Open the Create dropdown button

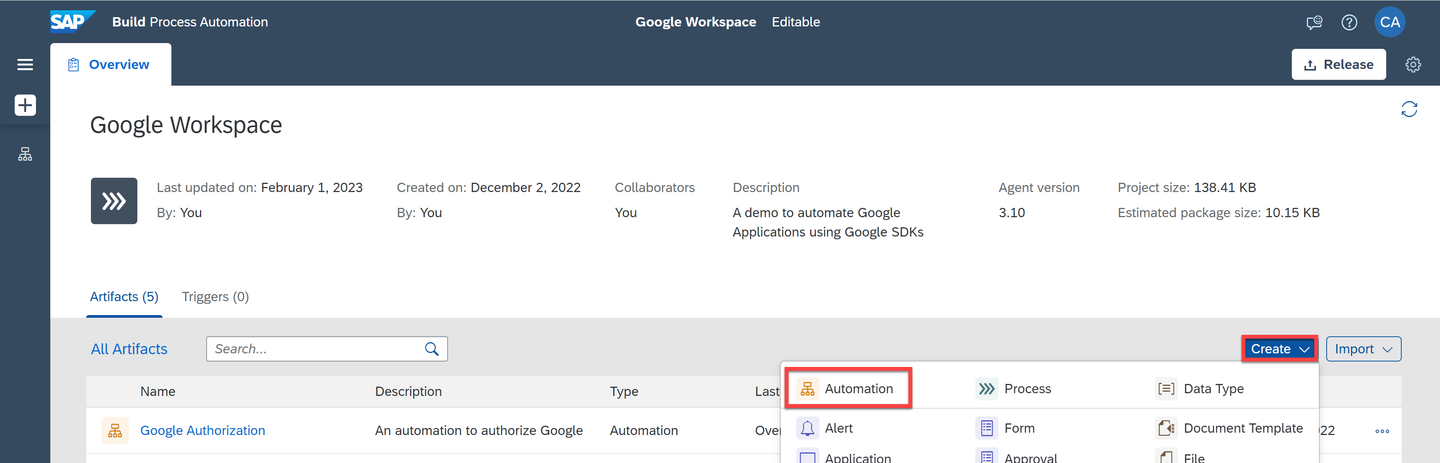(1280, 349)
